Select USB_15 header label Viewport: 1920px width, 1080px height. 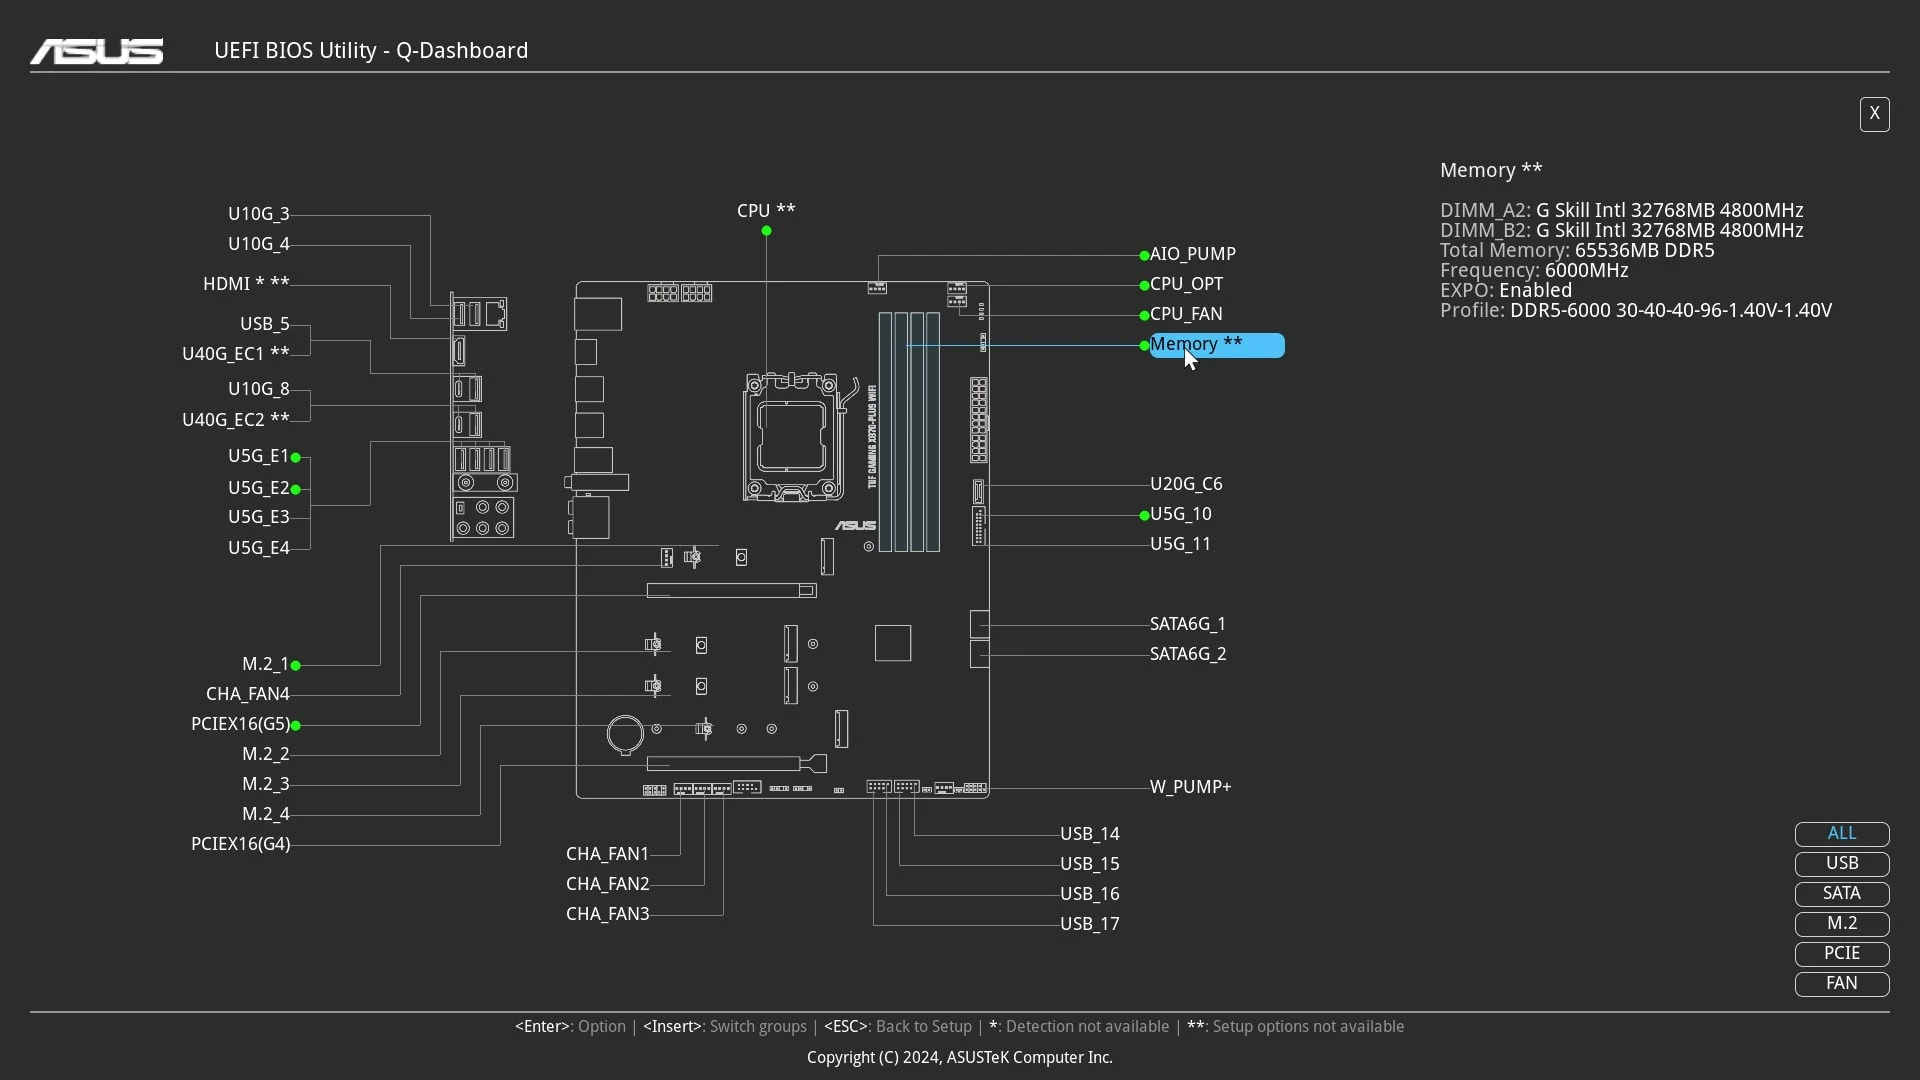point(1089,864)
